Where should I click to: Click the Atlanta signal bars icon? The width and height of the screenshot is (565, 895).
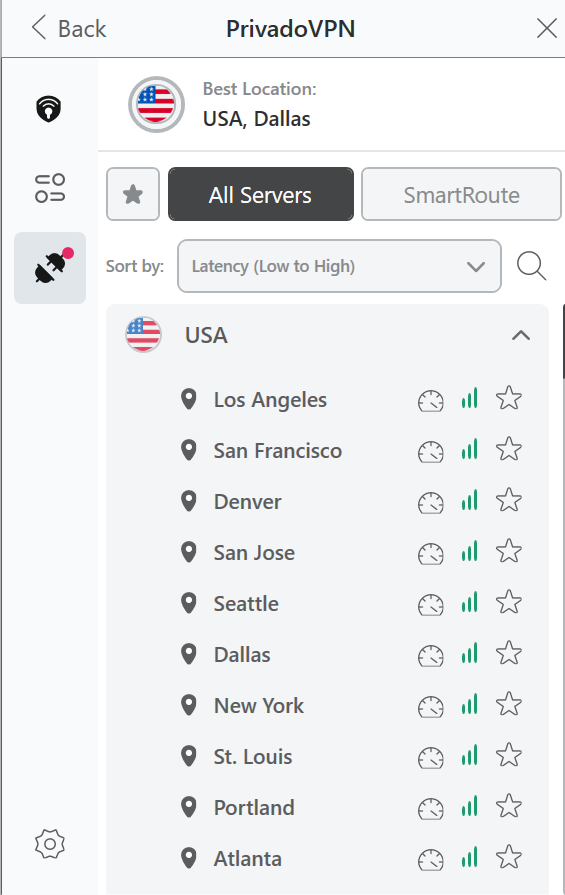point(469,857)
